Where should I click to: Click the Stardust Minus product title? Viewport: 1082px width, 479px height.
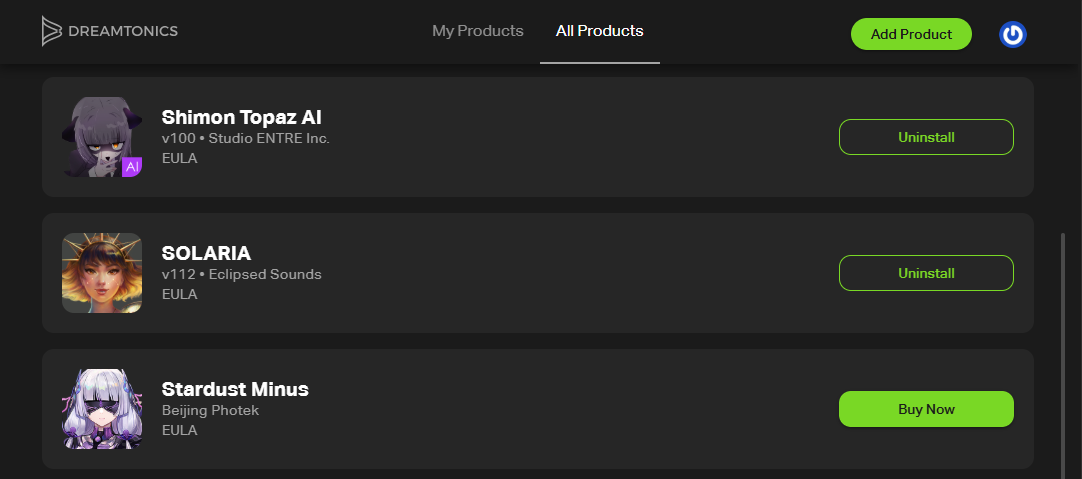pos(235,389)
